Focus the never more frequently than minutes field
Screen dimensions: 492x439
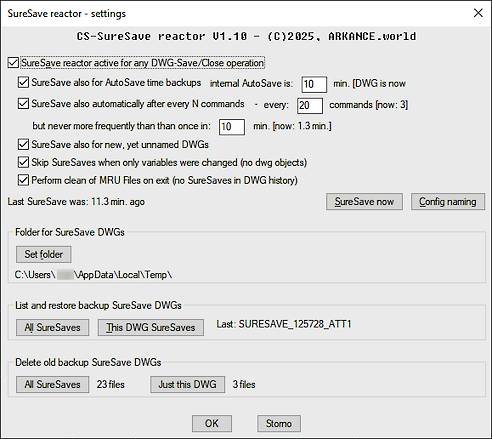point(232,127)
